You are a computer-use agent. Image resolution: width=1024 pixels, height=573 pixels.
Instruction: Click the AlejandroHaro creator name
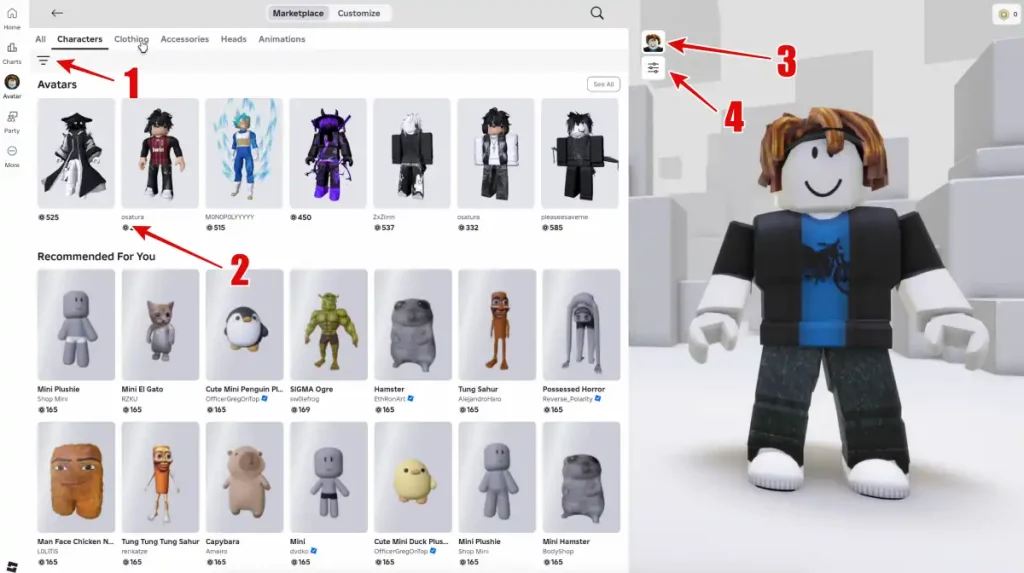[479, 399]
